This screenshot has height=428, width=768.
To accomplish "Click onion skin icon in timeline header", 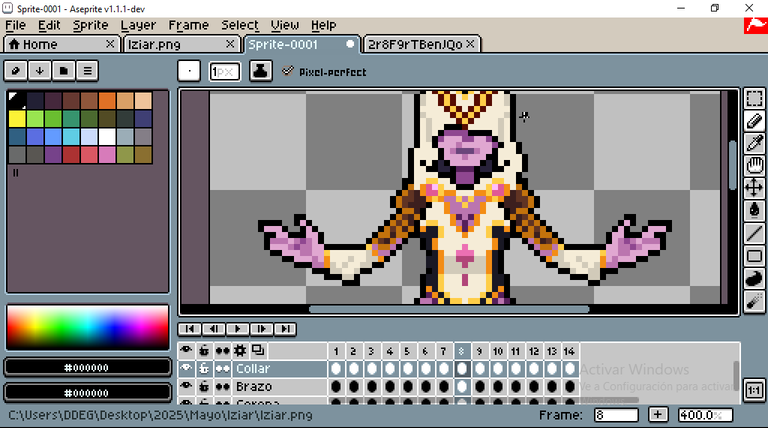I will [258, 351].
